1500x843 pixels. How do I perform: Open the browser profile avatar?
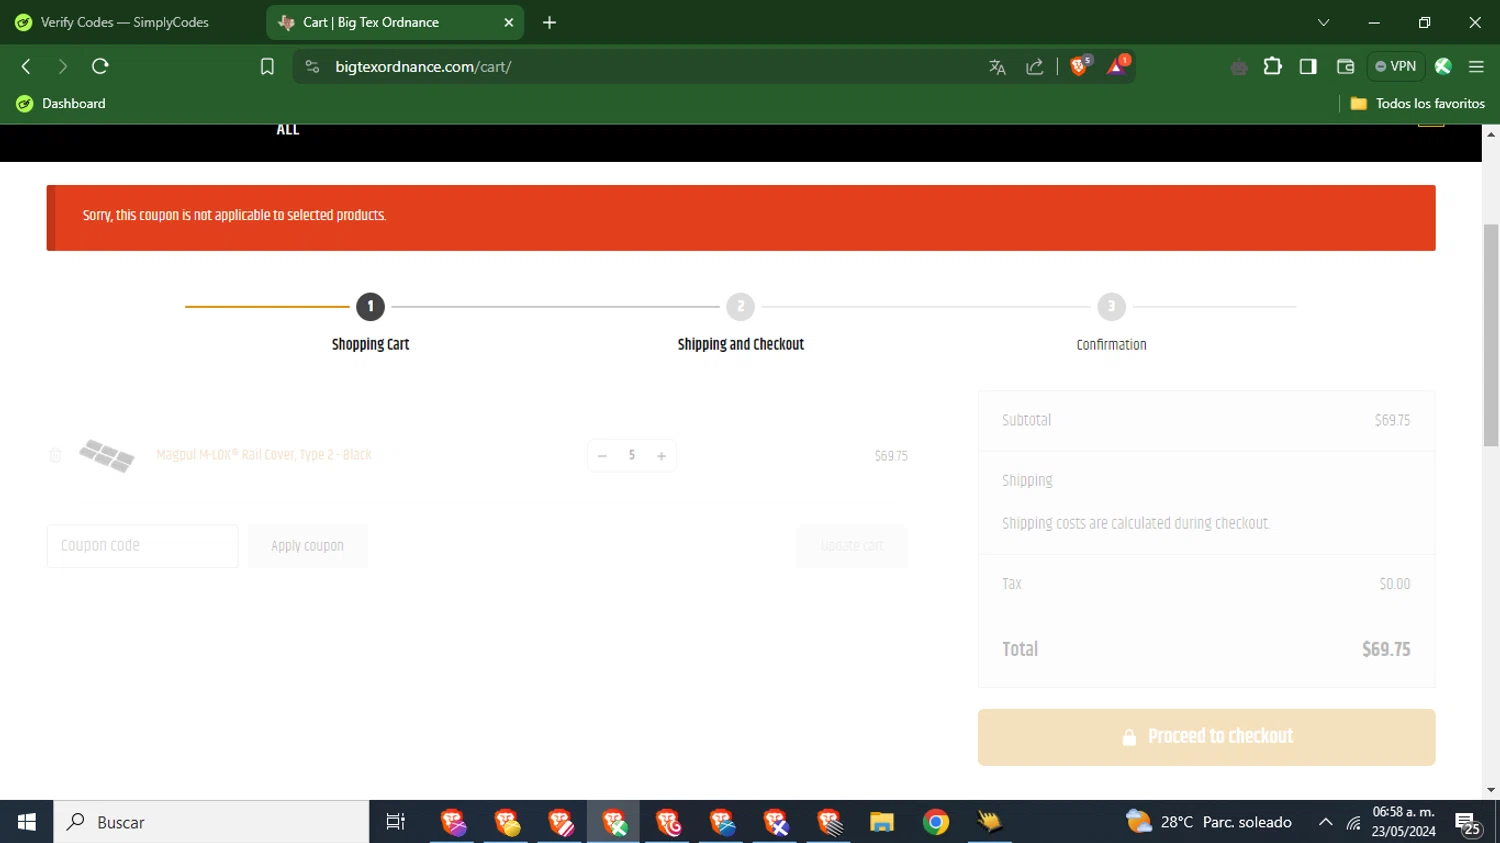point(1443,66)
